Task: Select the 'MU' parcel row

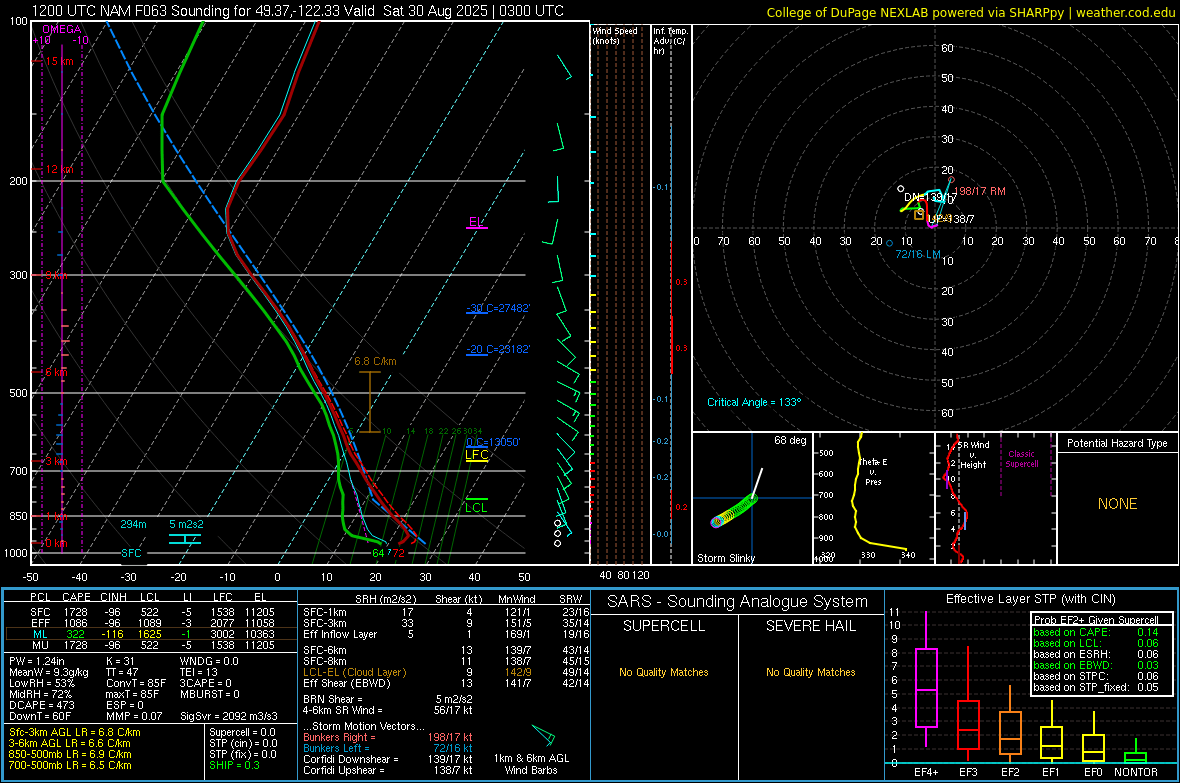Action: coord(152,644)
